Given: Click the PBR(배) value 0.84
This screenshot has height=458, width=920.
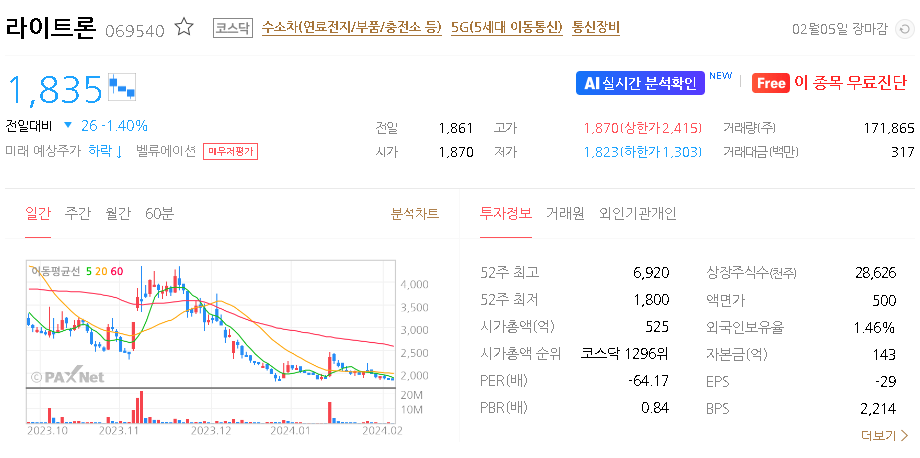Looking at the screenshot, I should coord(655,408).
